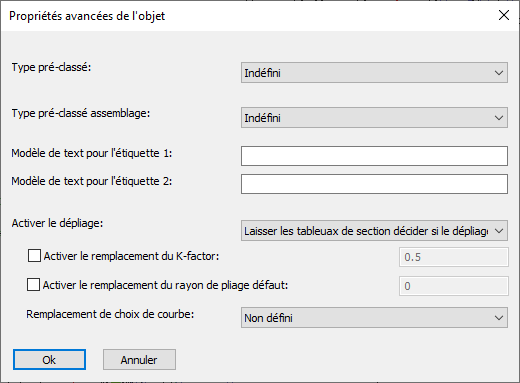Cancel with the Annuler button
520x383 pixels.
coord(139,360)
